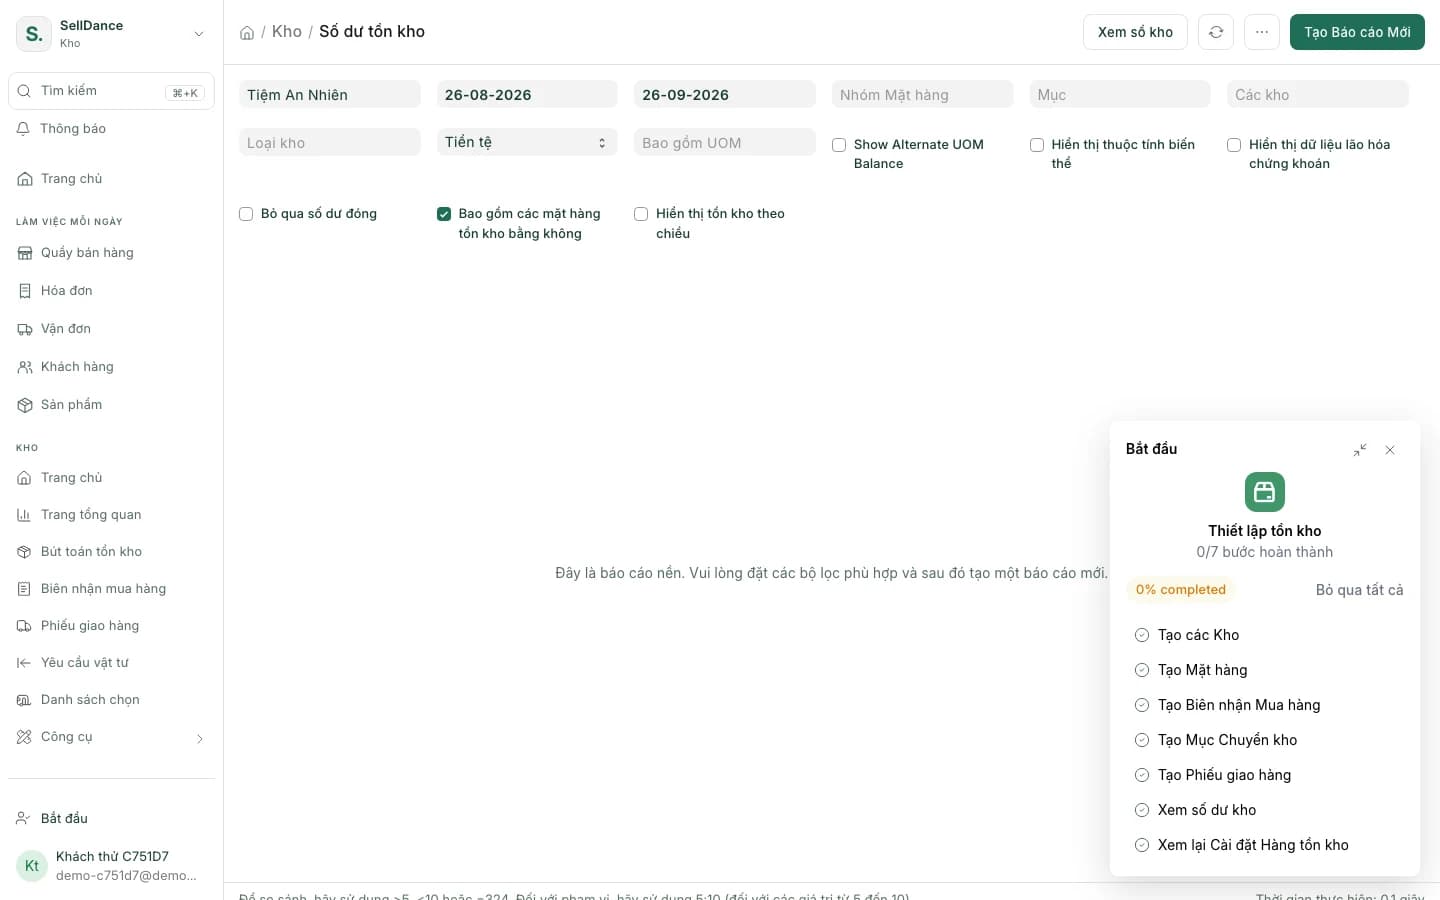Open the Tạo Mặt hàng onboarding step
Viewport: 1440px width, 900px height.
[x=1202, y=670]
